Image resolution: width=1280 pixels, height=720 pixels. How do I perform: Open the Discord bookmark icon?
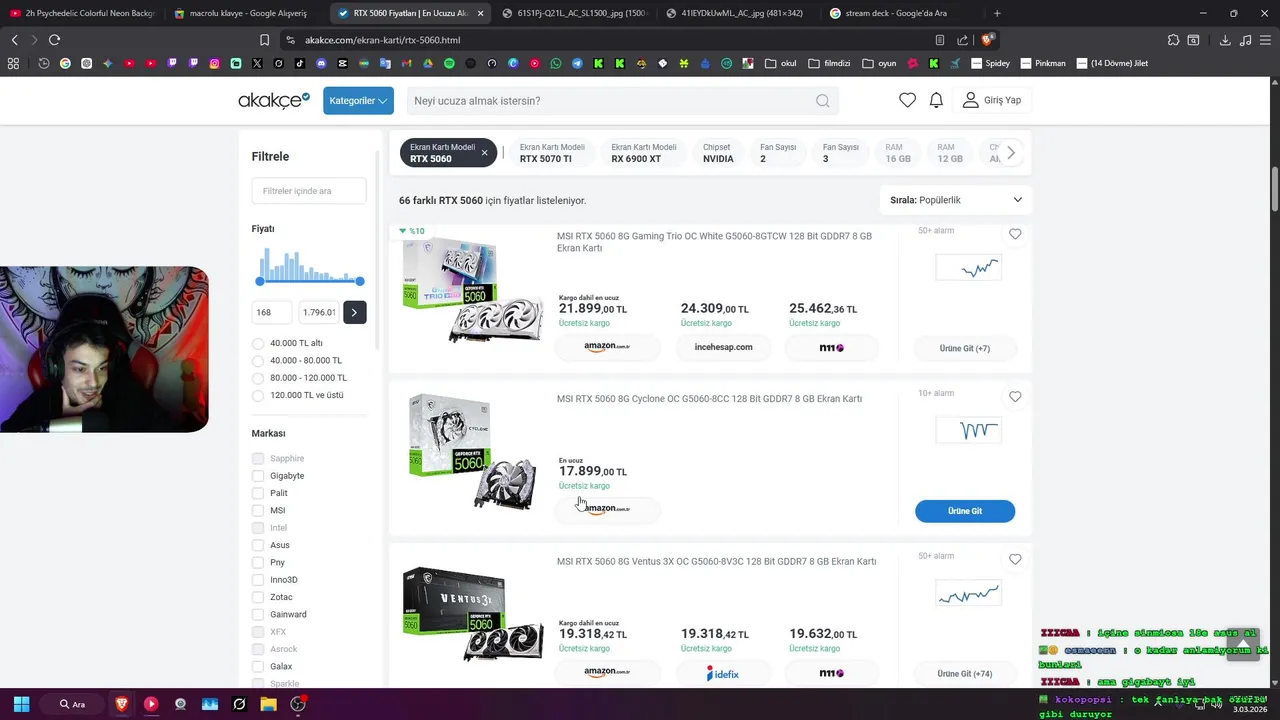[321, 63]
